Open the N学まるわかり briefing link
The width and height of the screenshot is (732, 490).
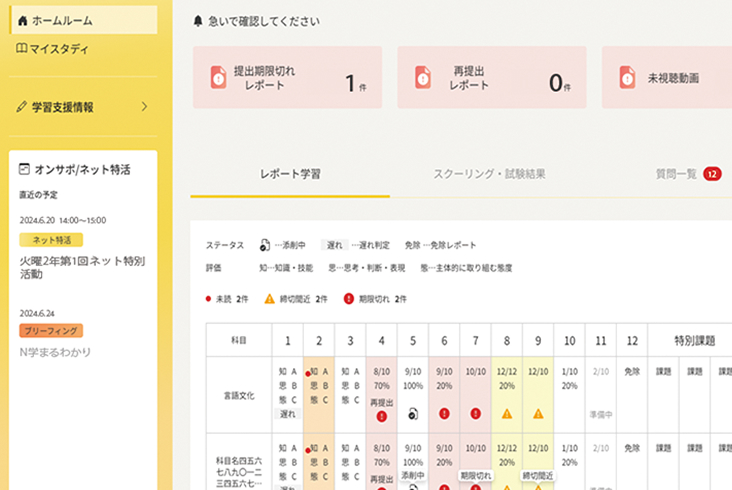(x=55, y=352)
